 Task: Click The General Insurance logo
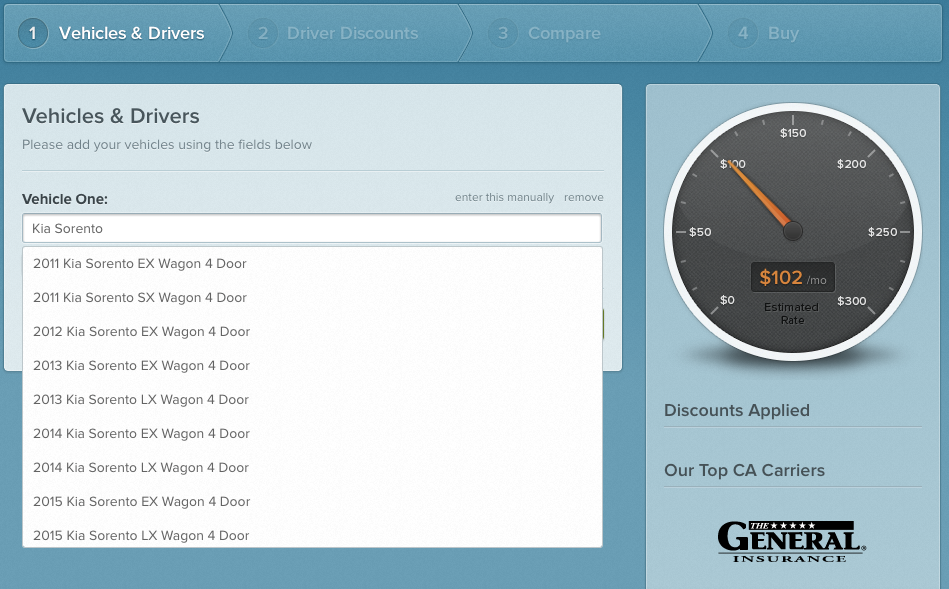tap(791, 541)
